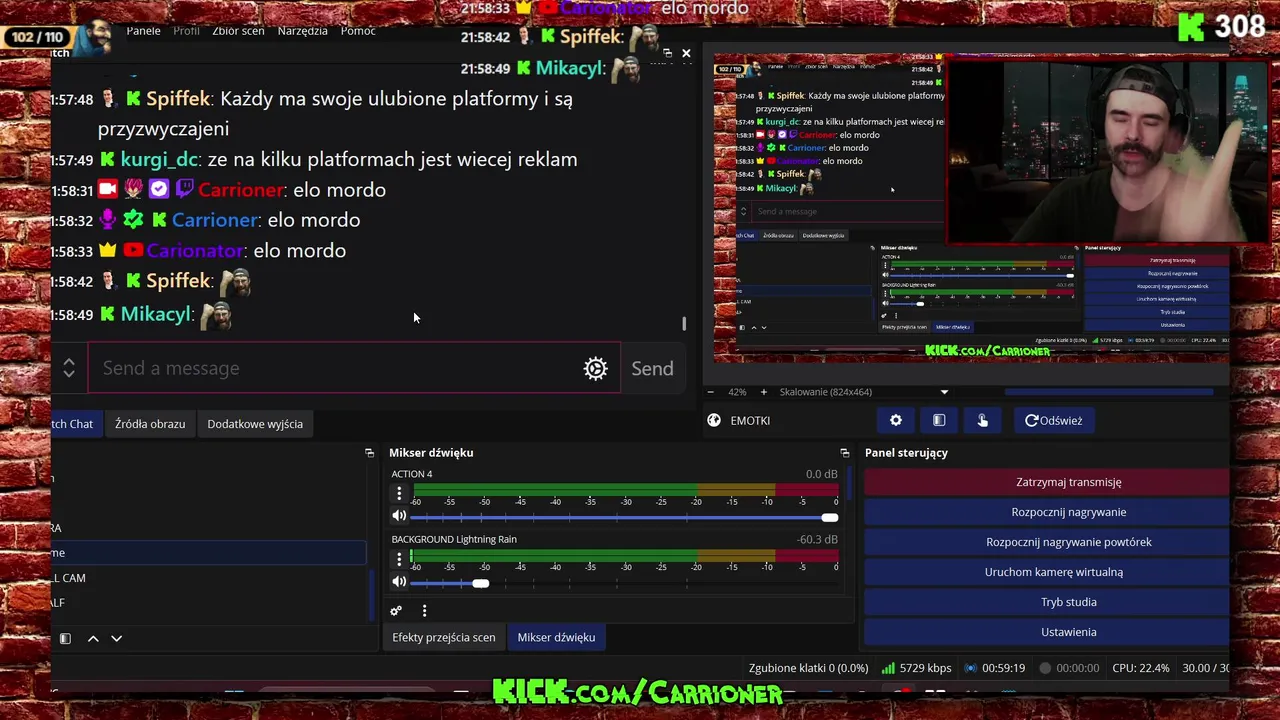Click Zatrzymaj transmisję to stop streaming
Screen dimensions: 1280x720
coord(1047,482)
